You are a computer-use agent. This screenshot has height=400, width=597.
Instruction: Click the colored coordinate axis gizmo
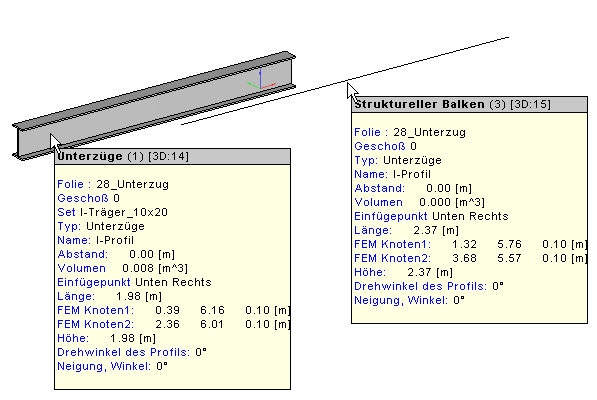tap(261, 80)
